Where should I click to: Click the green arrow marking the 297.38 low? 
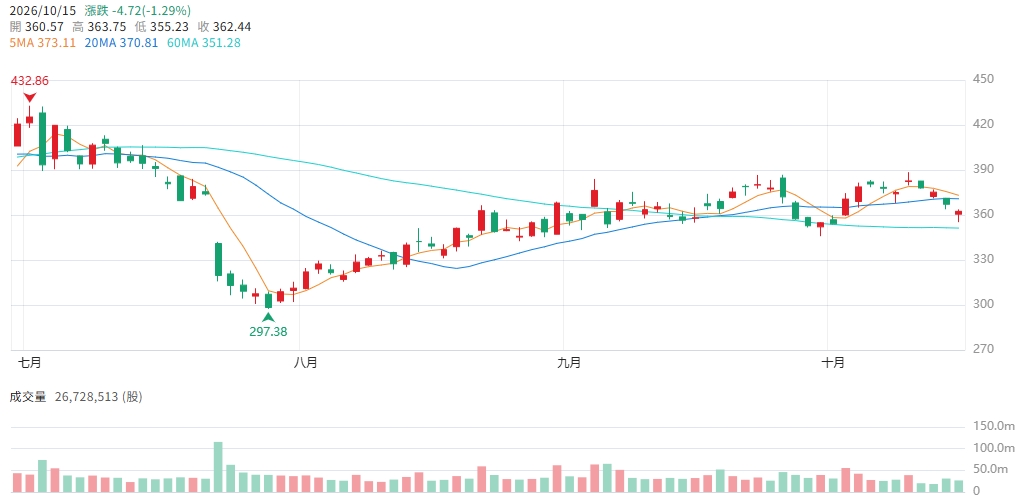click(268, 317)
